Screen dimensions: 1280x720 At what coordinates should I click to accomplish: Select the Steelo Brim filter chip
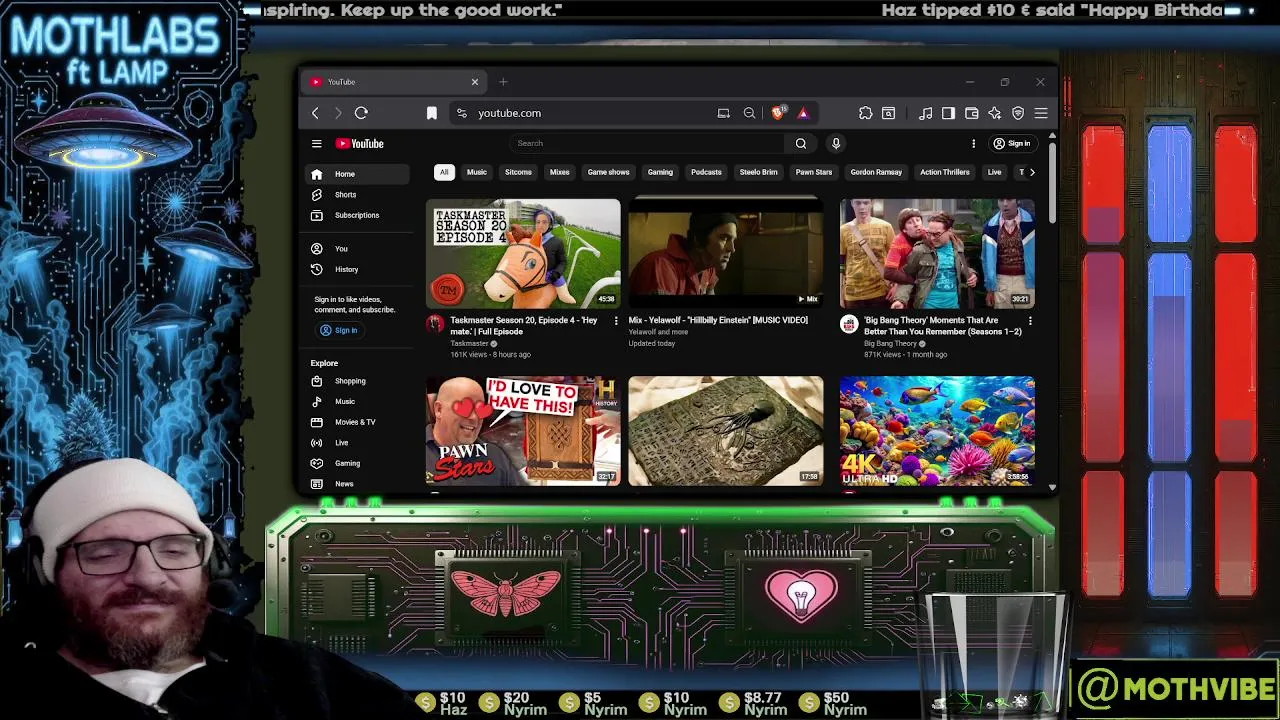click(x=758, y=172)
